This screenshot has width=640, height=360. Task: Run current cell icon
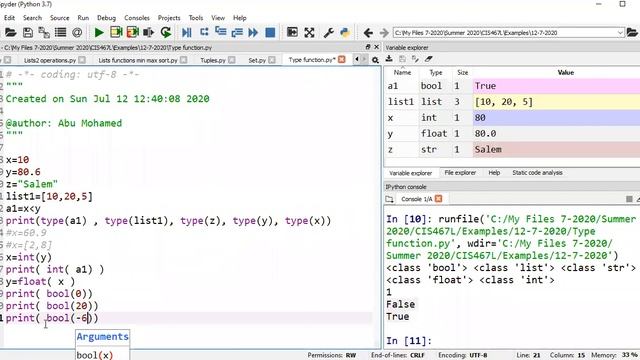(x=116, y=33)
